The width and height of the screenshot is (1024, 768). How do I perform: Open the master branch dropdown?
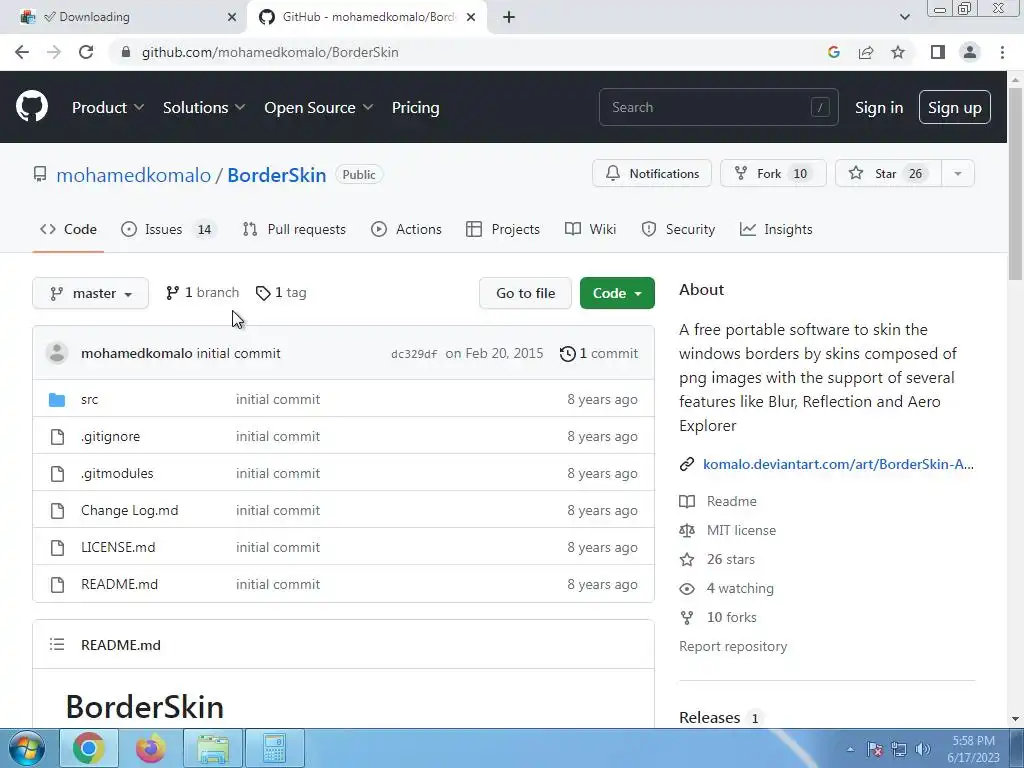click(91, 293)
